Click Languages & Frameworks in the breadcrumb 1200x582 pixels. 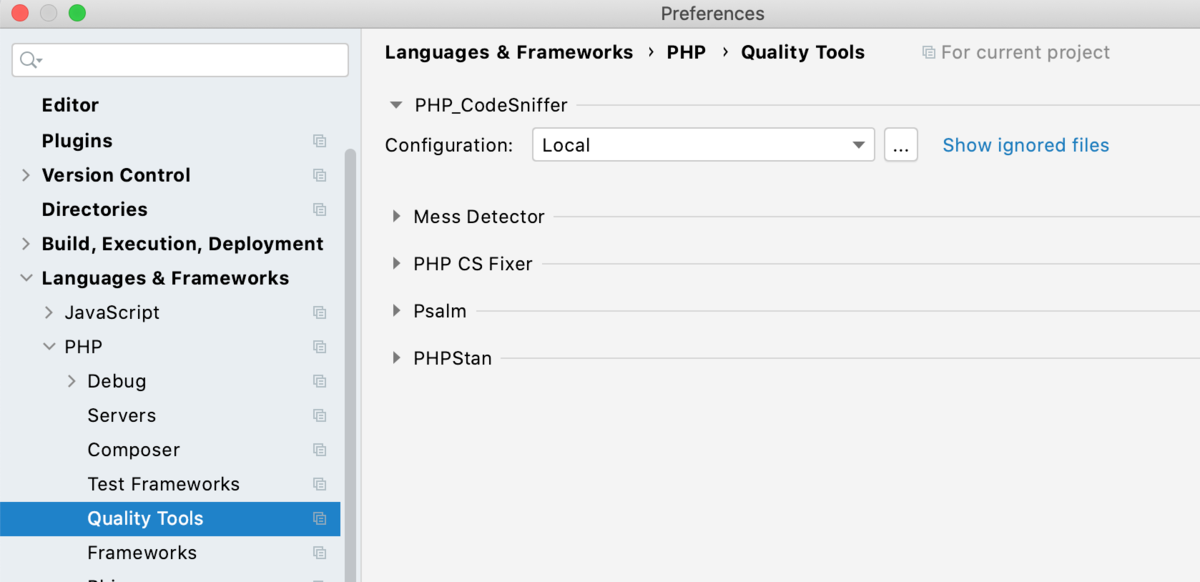(509, 53)
